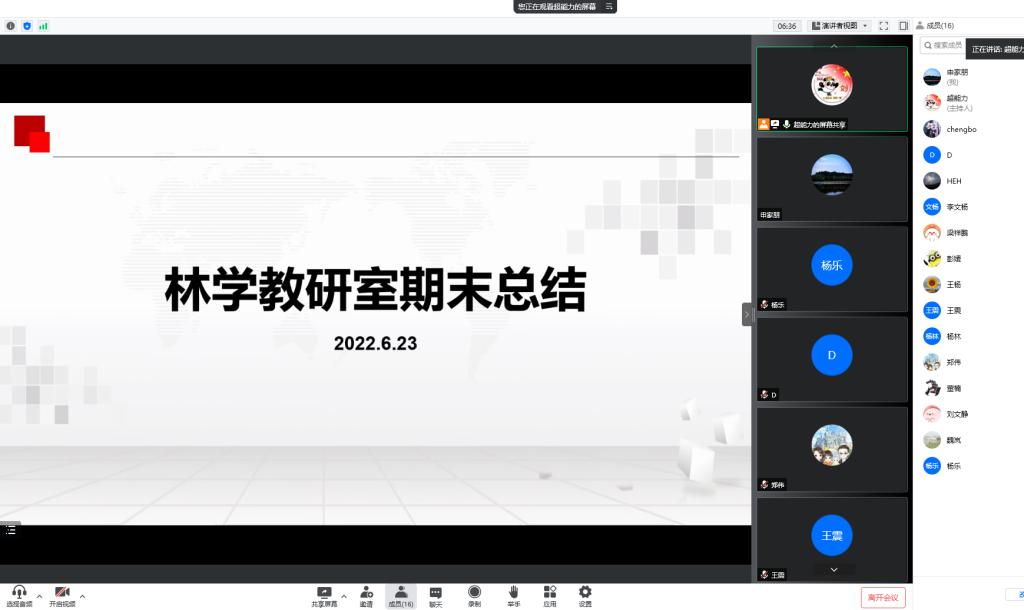Screen dimensions: 1024x610
Task: Expand options arrow beside 共享屏幕
Action: click(x=344, y=596)
